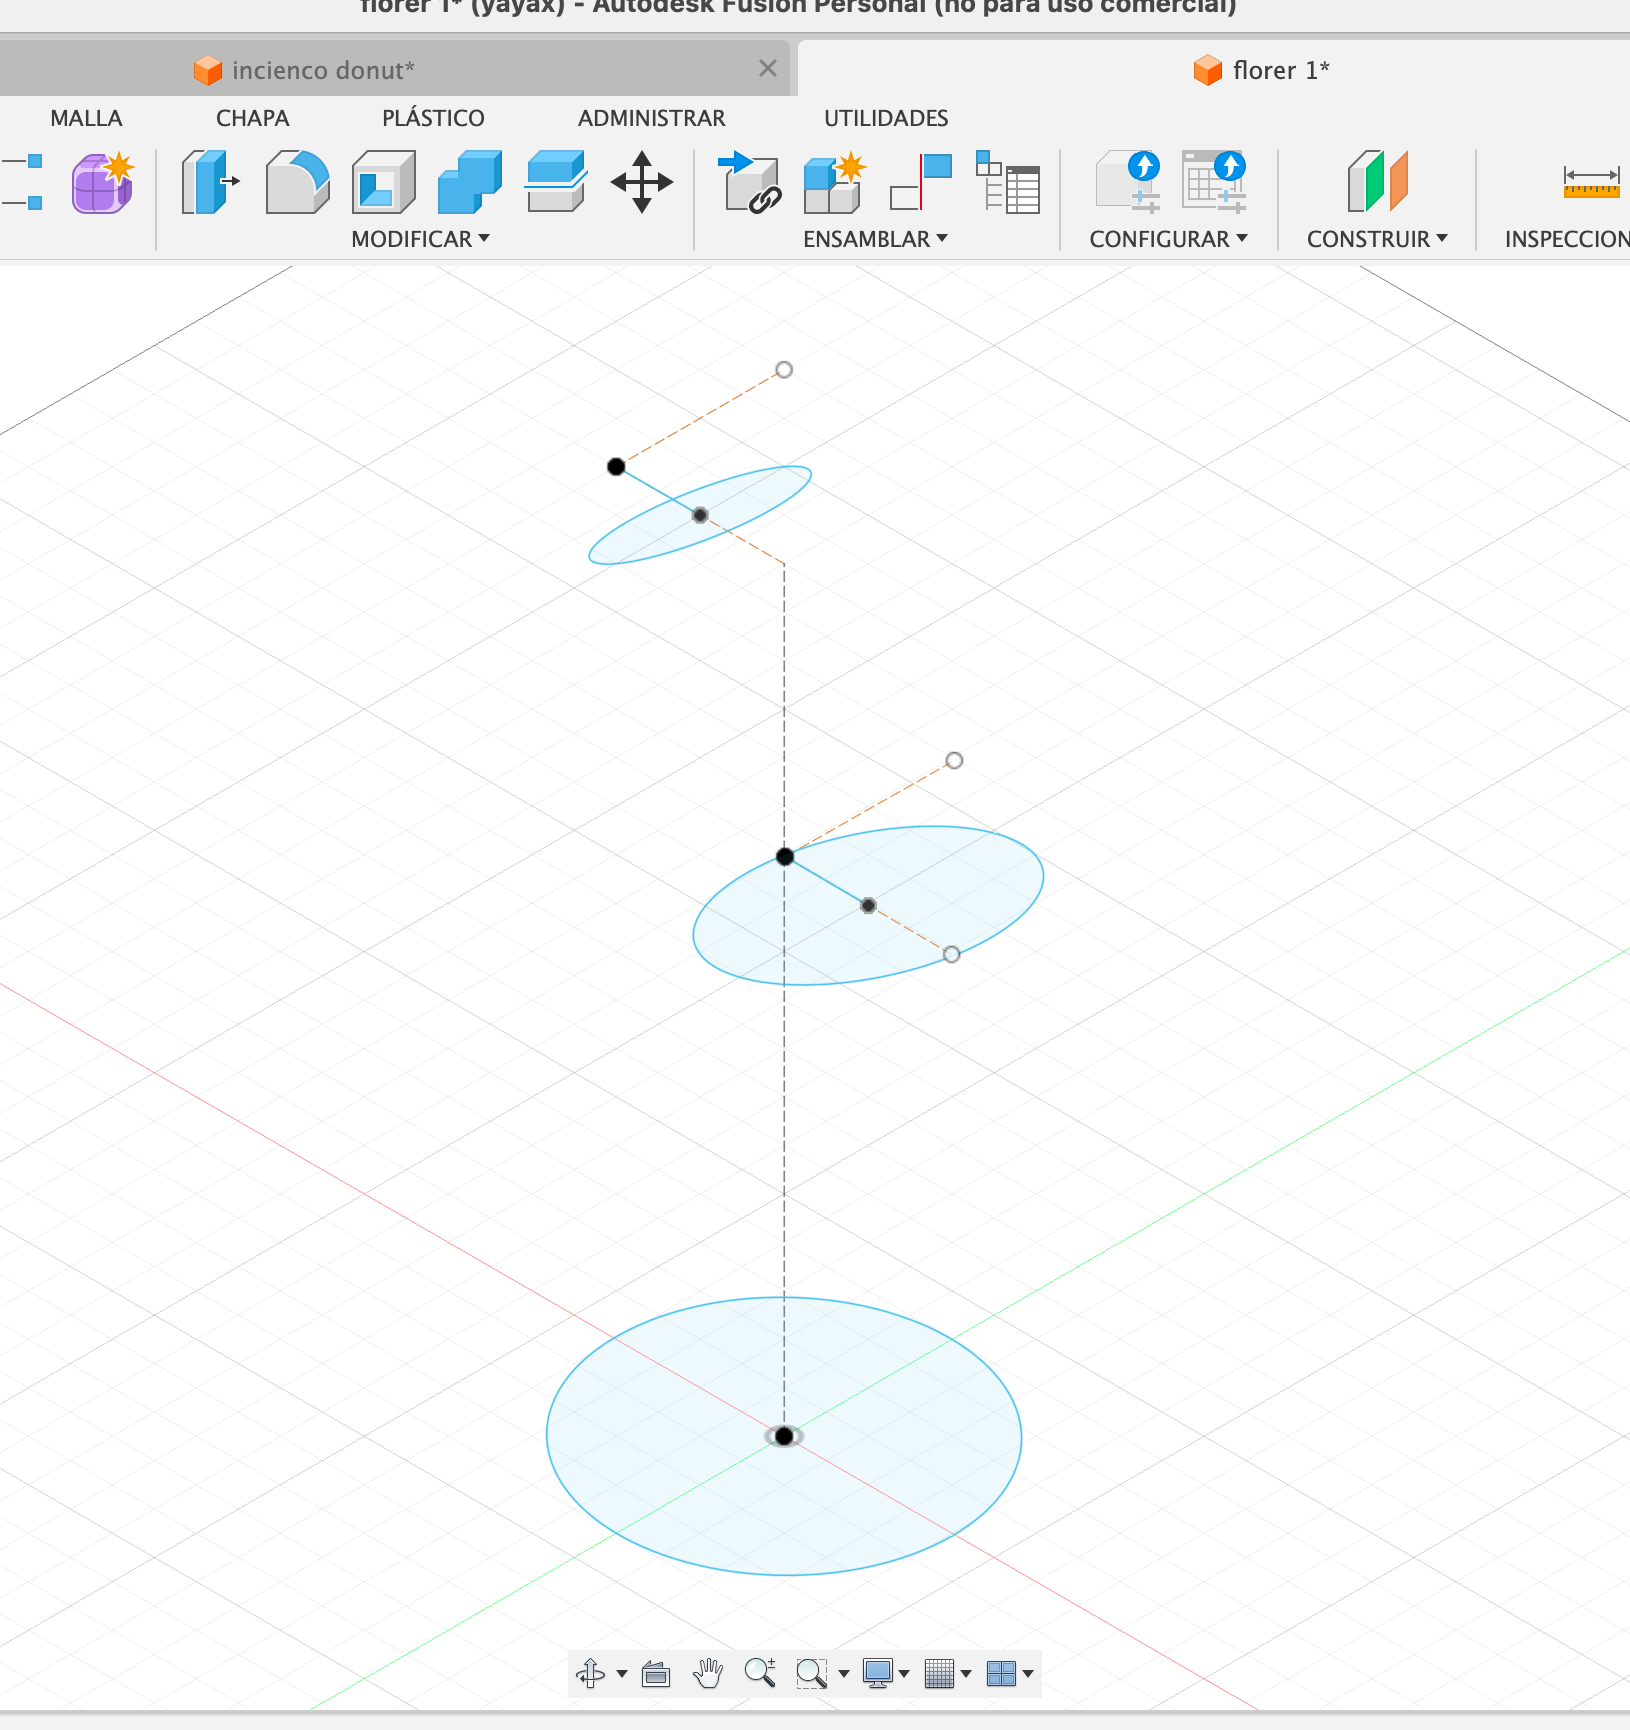Activate the Shell tool icon
Viewport: 1630px width, 1730px height.
pyautogui.click(x=384, y=182)
